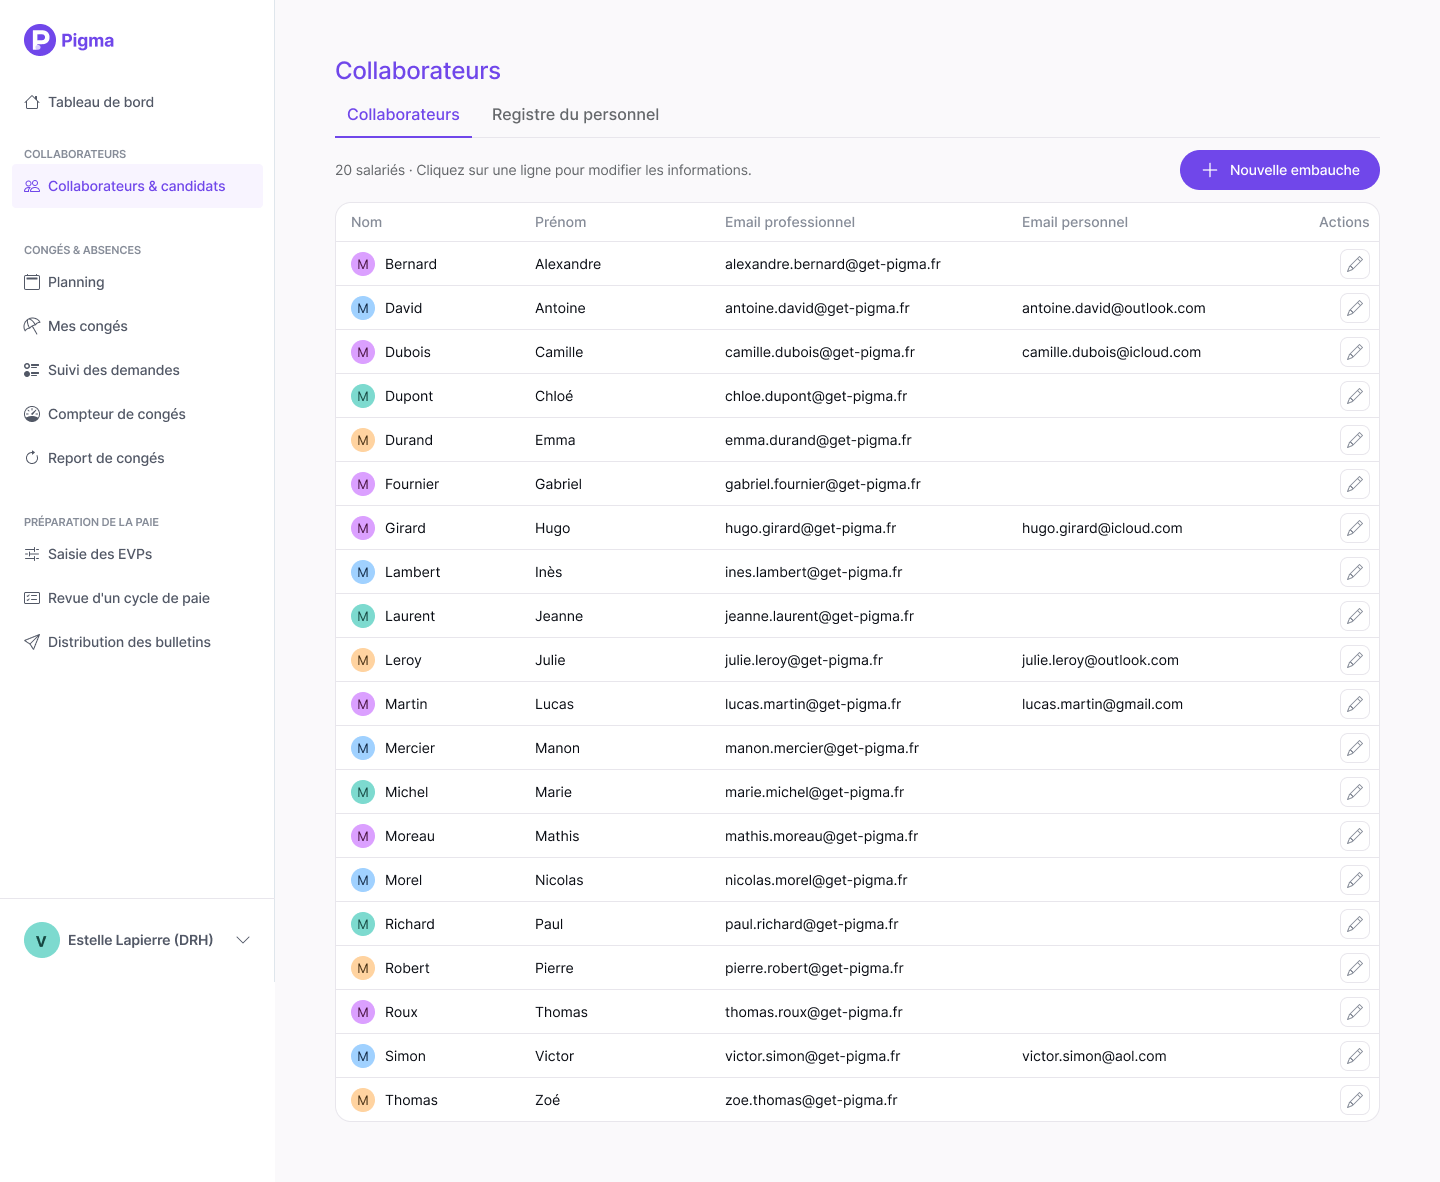This screenshot has height=1182, width=1440.
Task: Edit Martin Lucas with pencil icon
Action: point(1355,704)
